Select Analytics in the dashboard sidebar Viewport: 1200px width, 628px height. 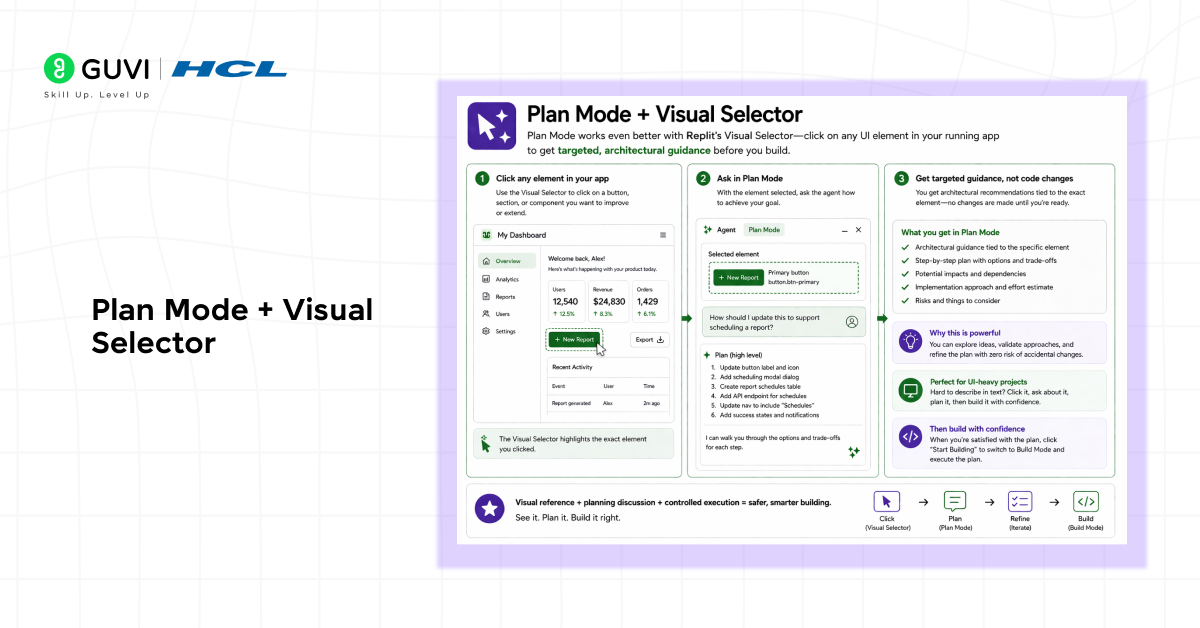[508, 279]
